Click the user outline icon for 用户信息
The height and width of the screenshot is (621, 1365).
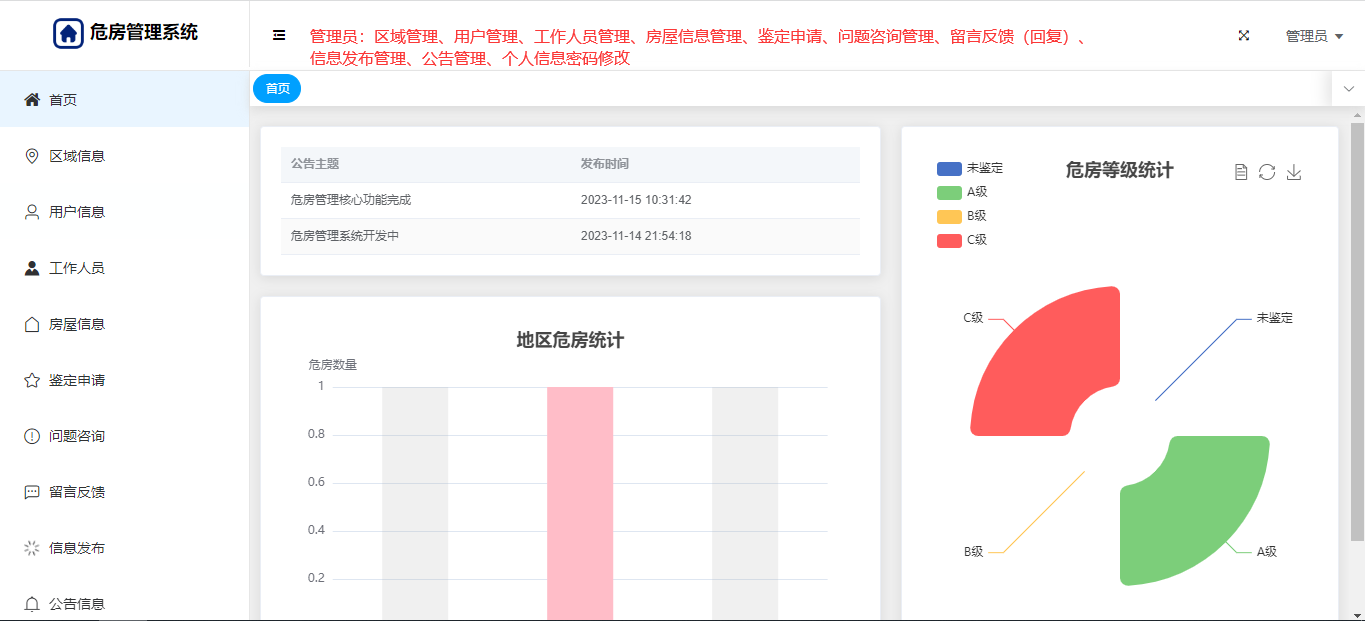click(32, 212)
